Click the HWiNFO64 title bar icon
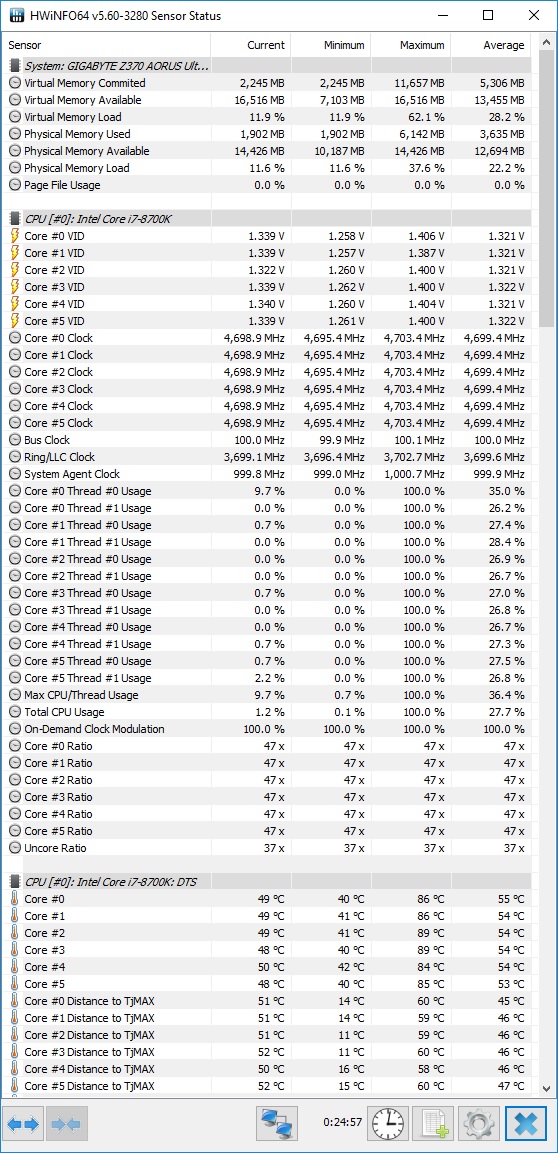The image size is (558, 1153). [14, 15]
